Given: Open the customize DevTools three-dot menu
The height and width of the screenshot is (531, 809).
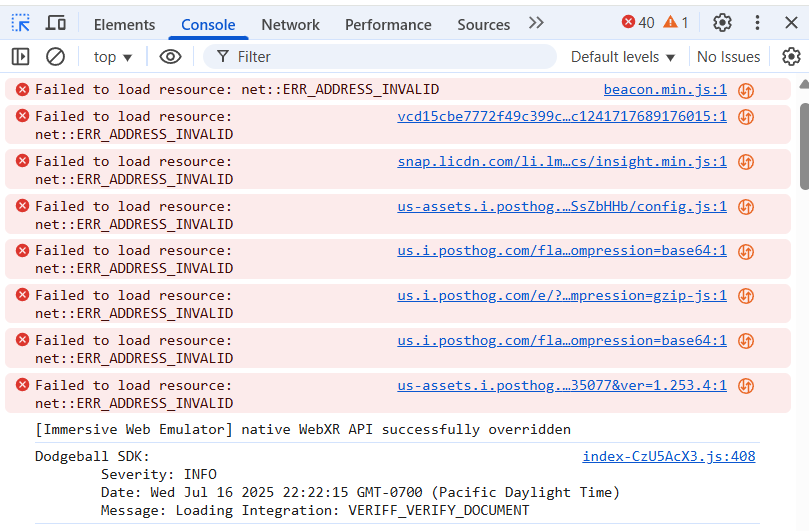Looking at the screenshot, I should click(757, 23).
